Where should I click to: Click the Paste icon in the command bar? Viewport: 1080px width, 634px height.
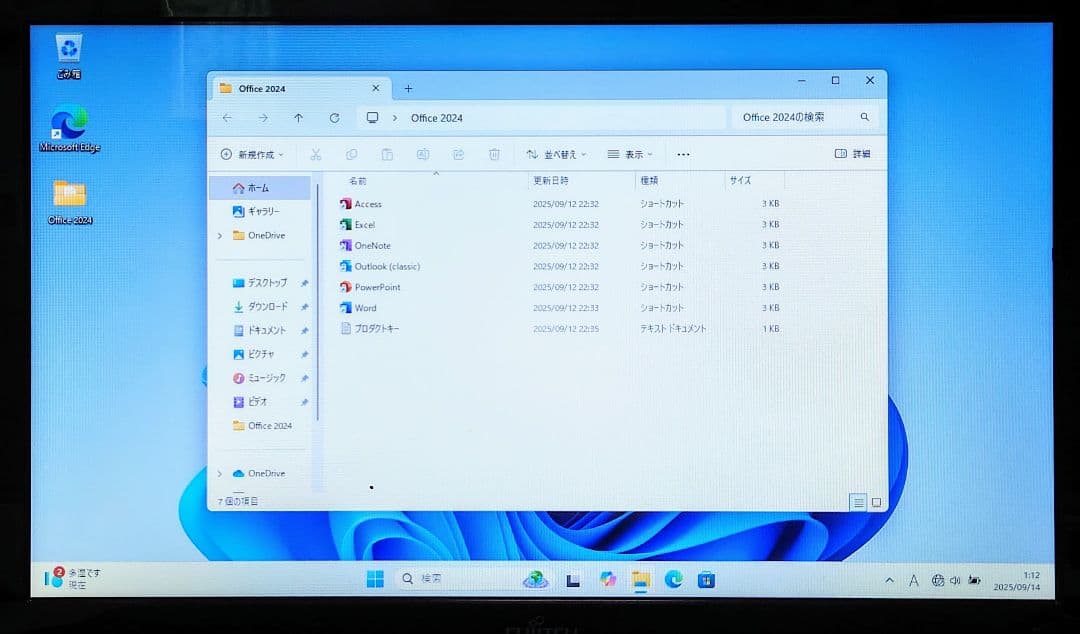387,154
